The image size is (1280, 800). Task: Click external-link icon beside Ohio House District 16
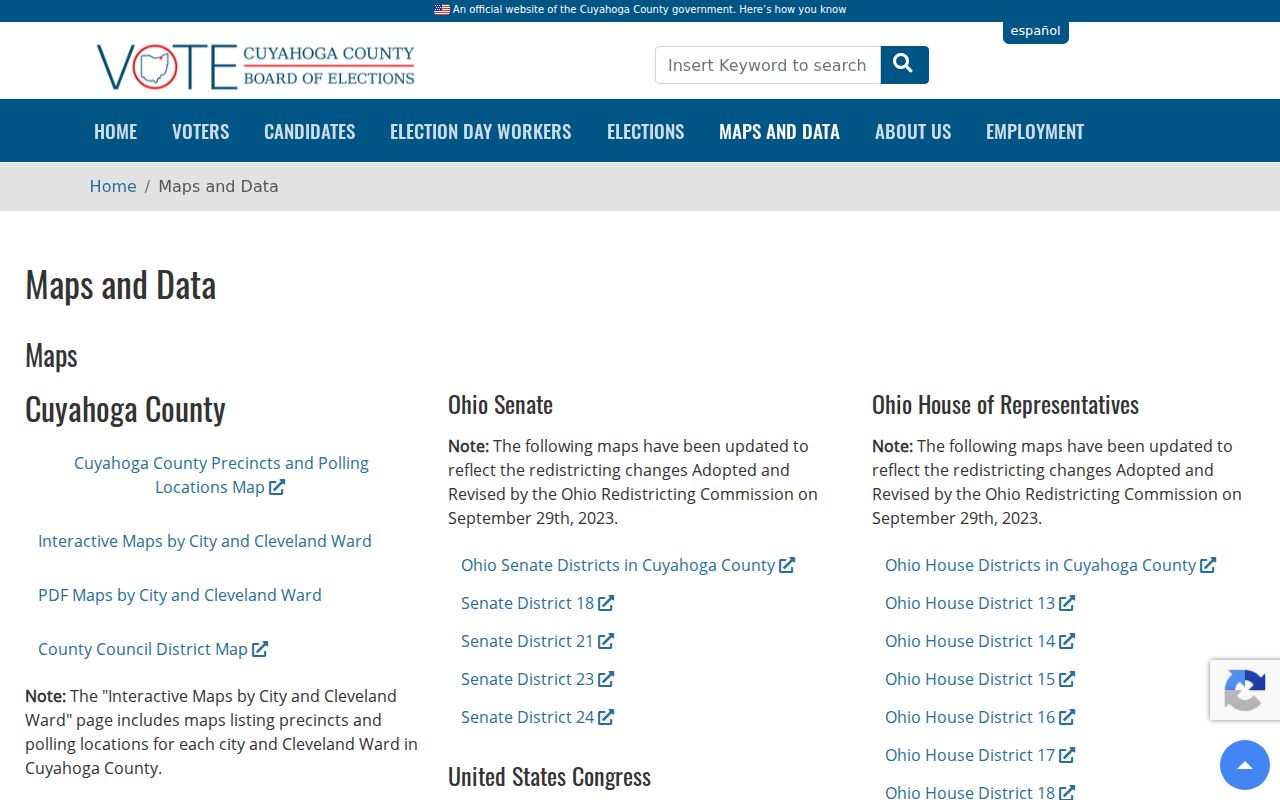tap(1067, 717)
